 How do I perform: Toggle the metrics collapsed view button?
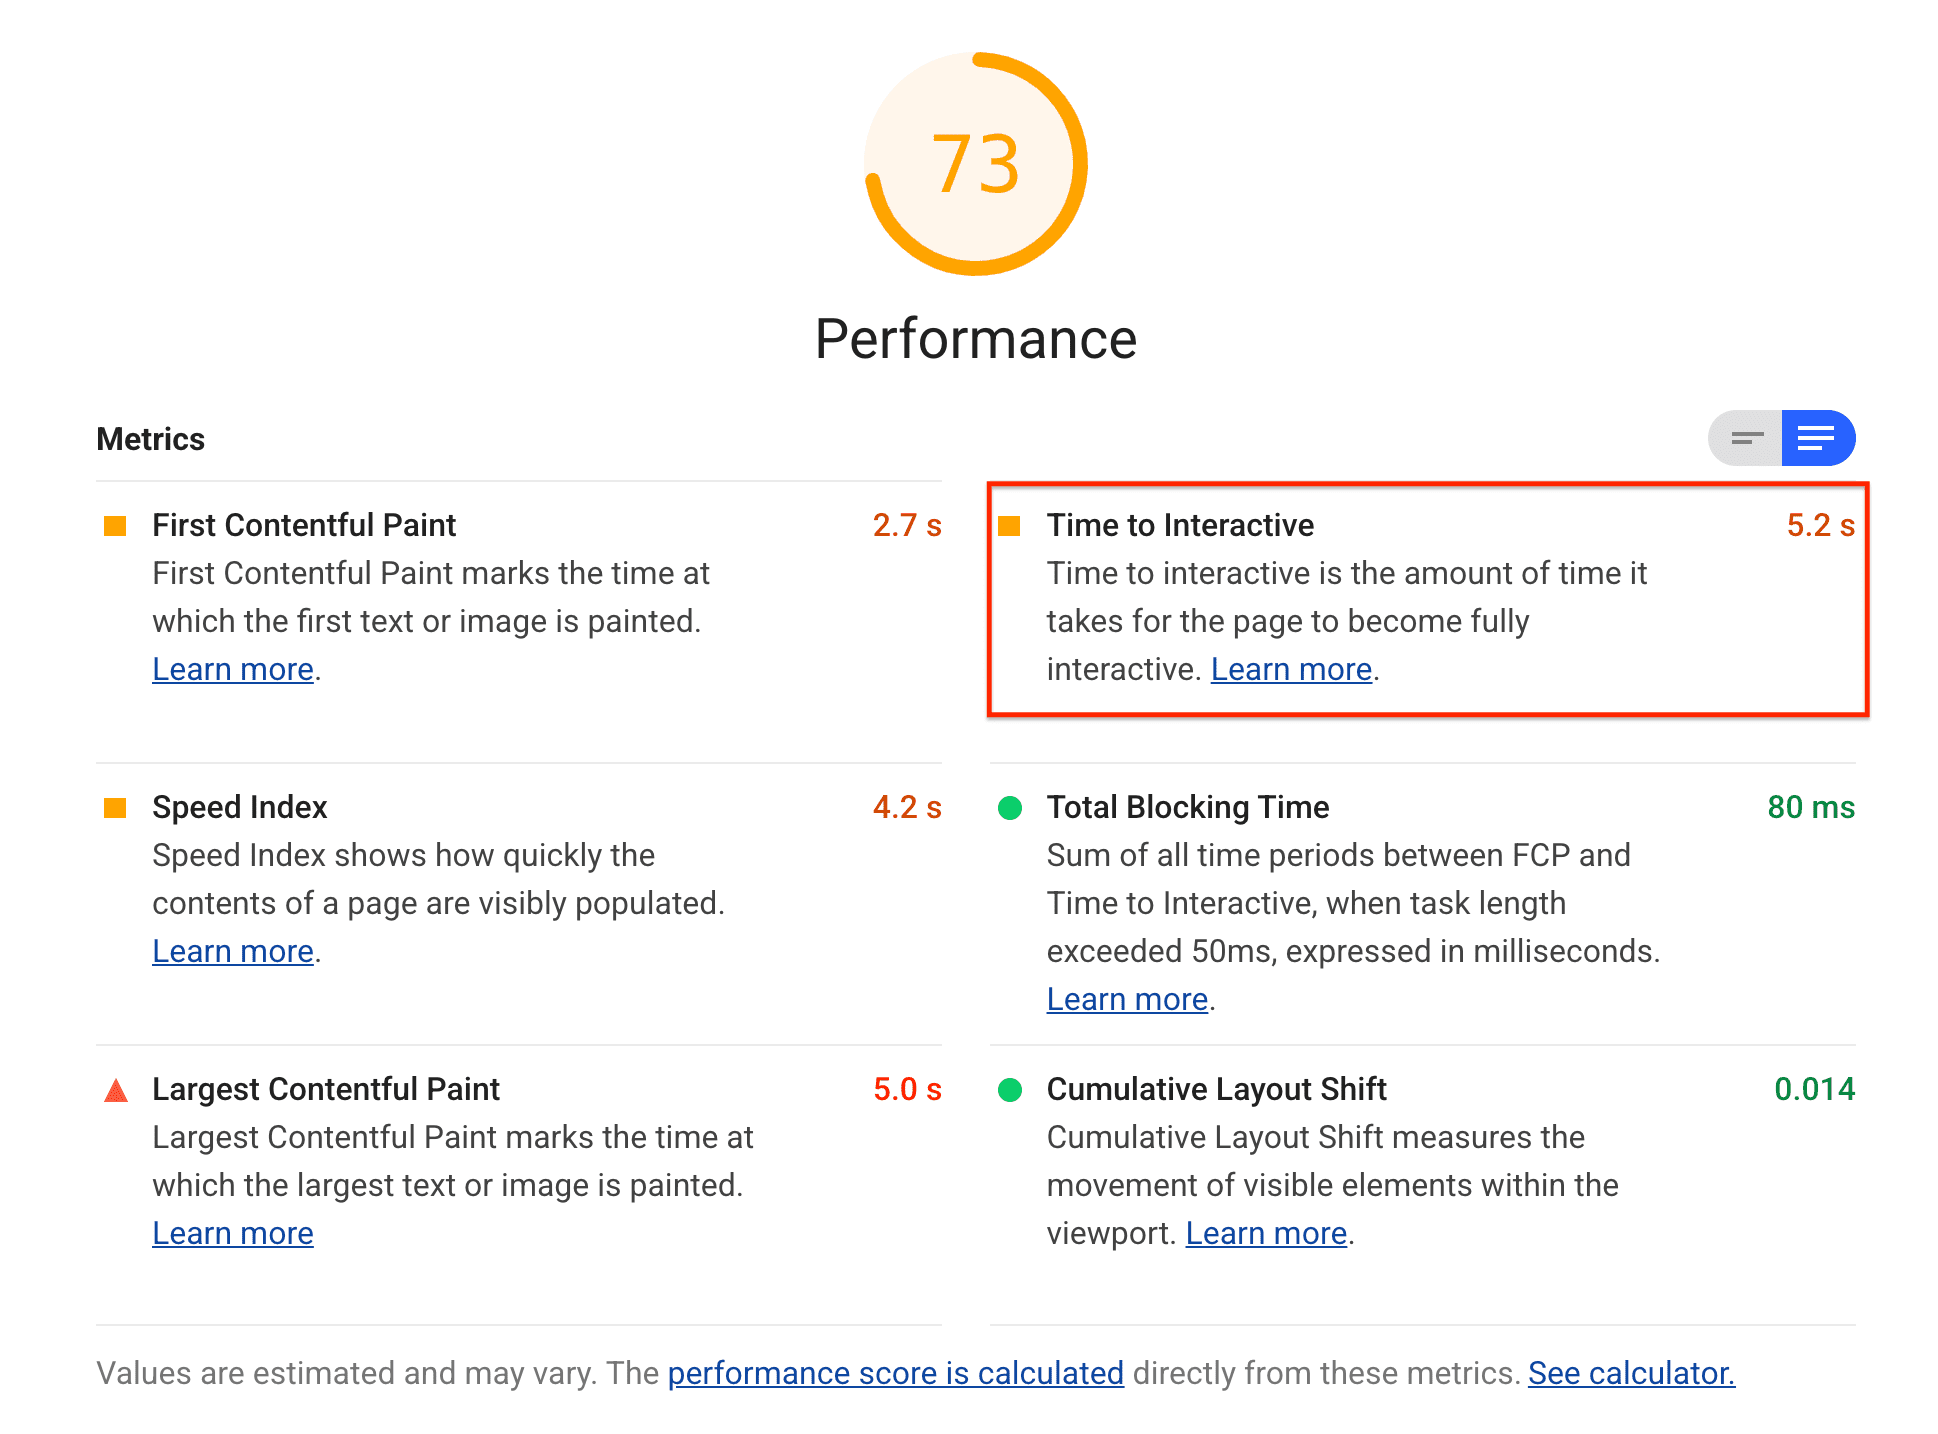click(x=1744, y=438)
